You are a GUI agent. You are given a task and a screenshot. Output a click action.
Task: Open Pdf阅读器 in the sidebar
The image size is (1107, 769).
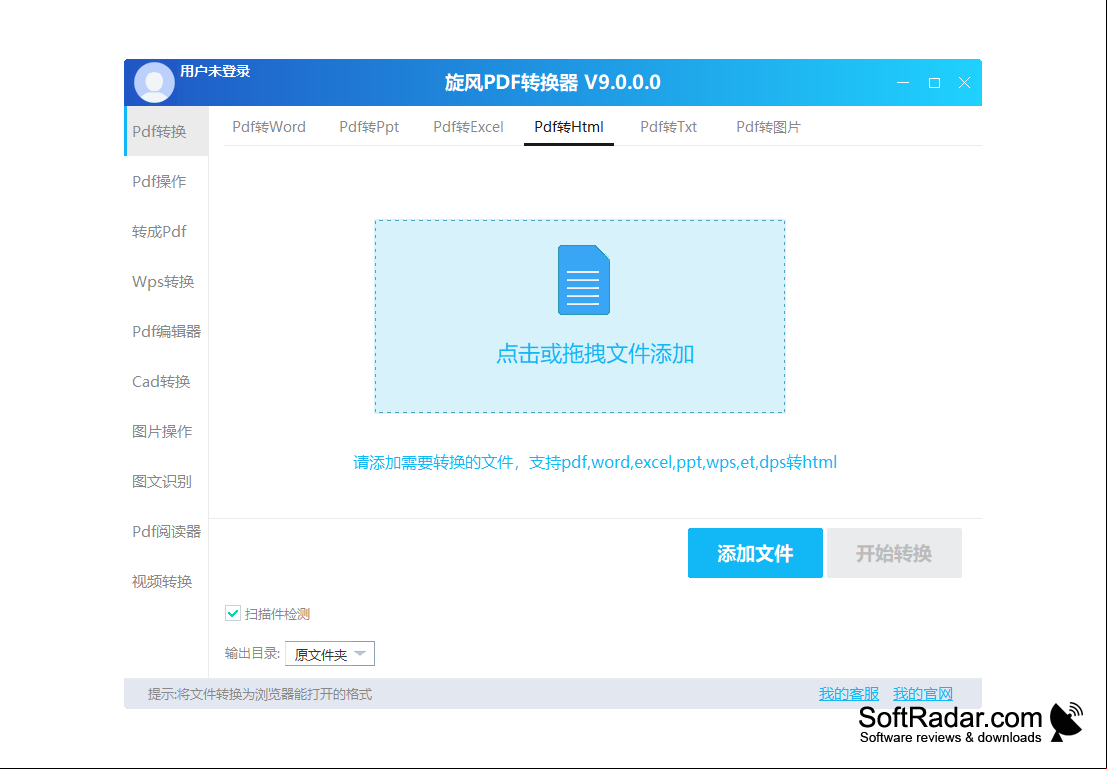[167, 532]
